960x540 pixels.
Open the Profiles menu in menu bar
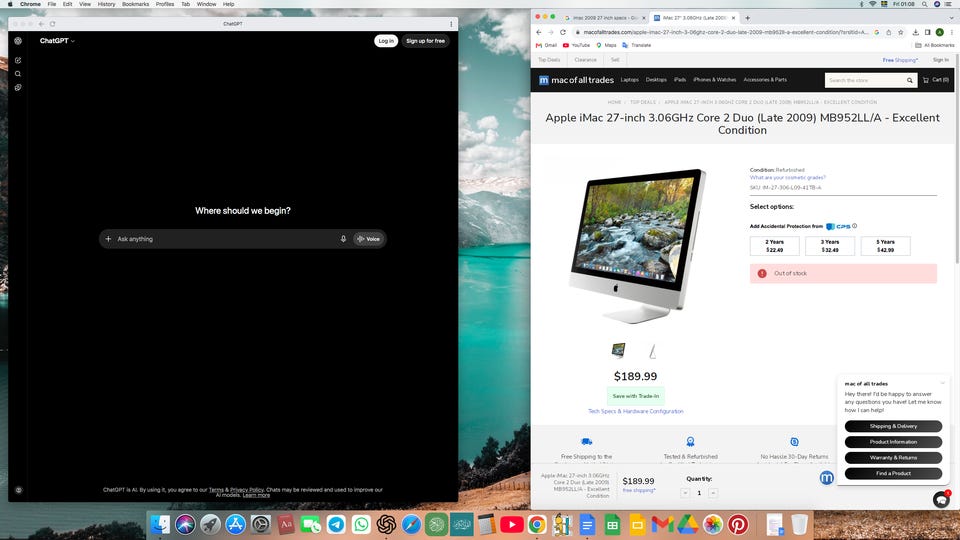pos(165,4)
